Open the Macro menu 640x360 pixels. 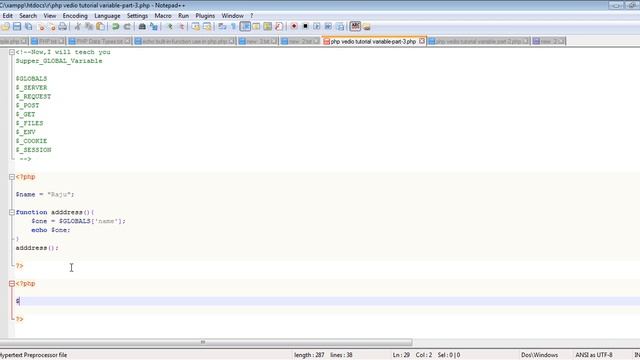(x=163, y=16)
